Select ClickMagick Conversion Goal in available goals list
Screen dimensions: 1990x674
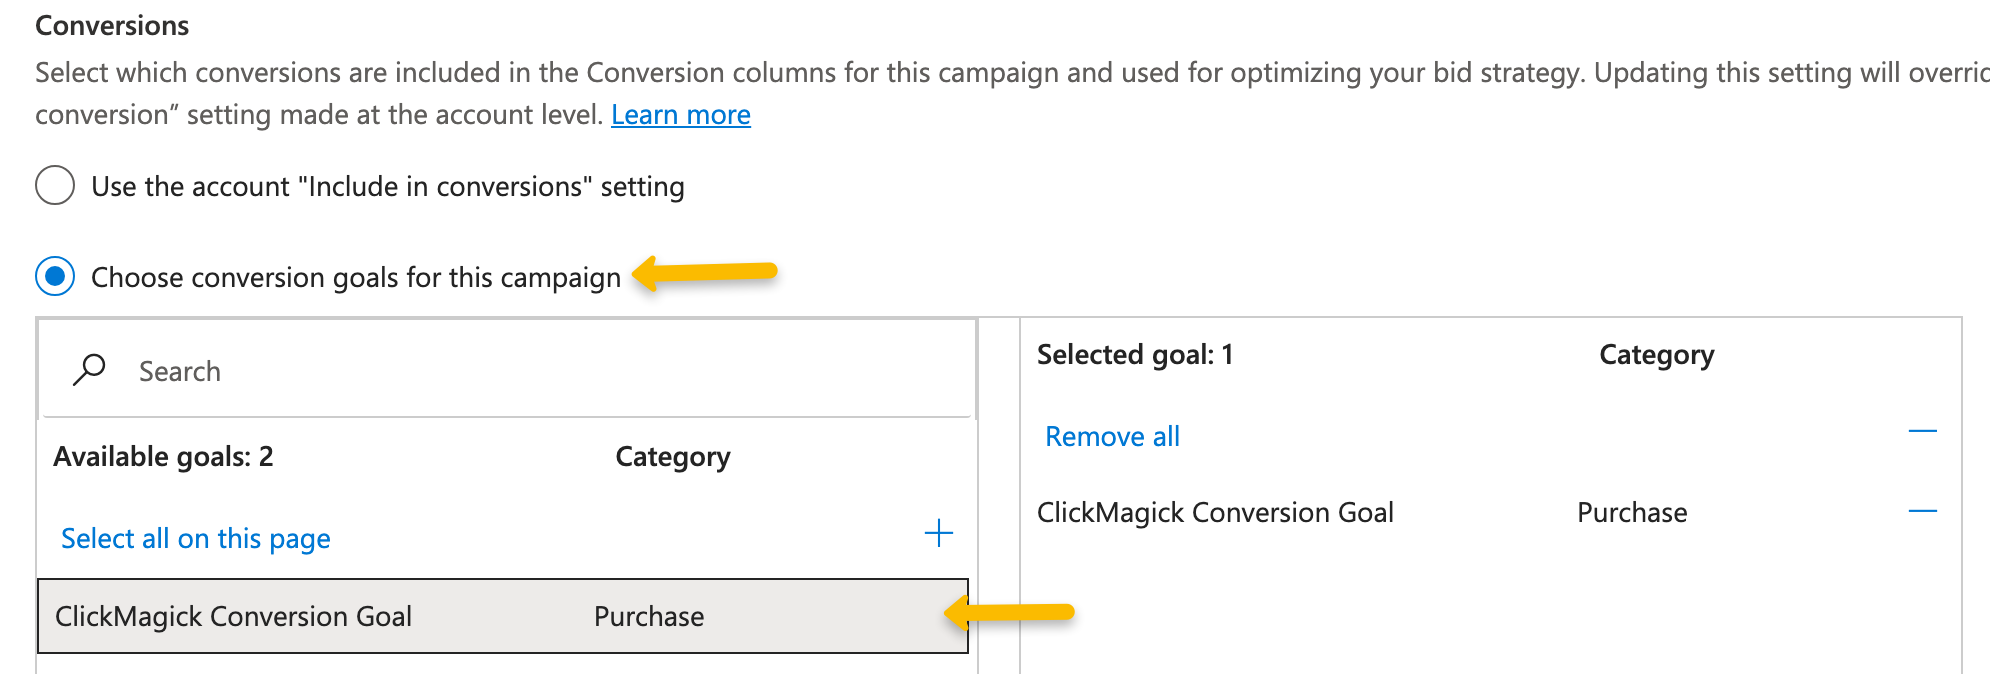tap(233, 616)
